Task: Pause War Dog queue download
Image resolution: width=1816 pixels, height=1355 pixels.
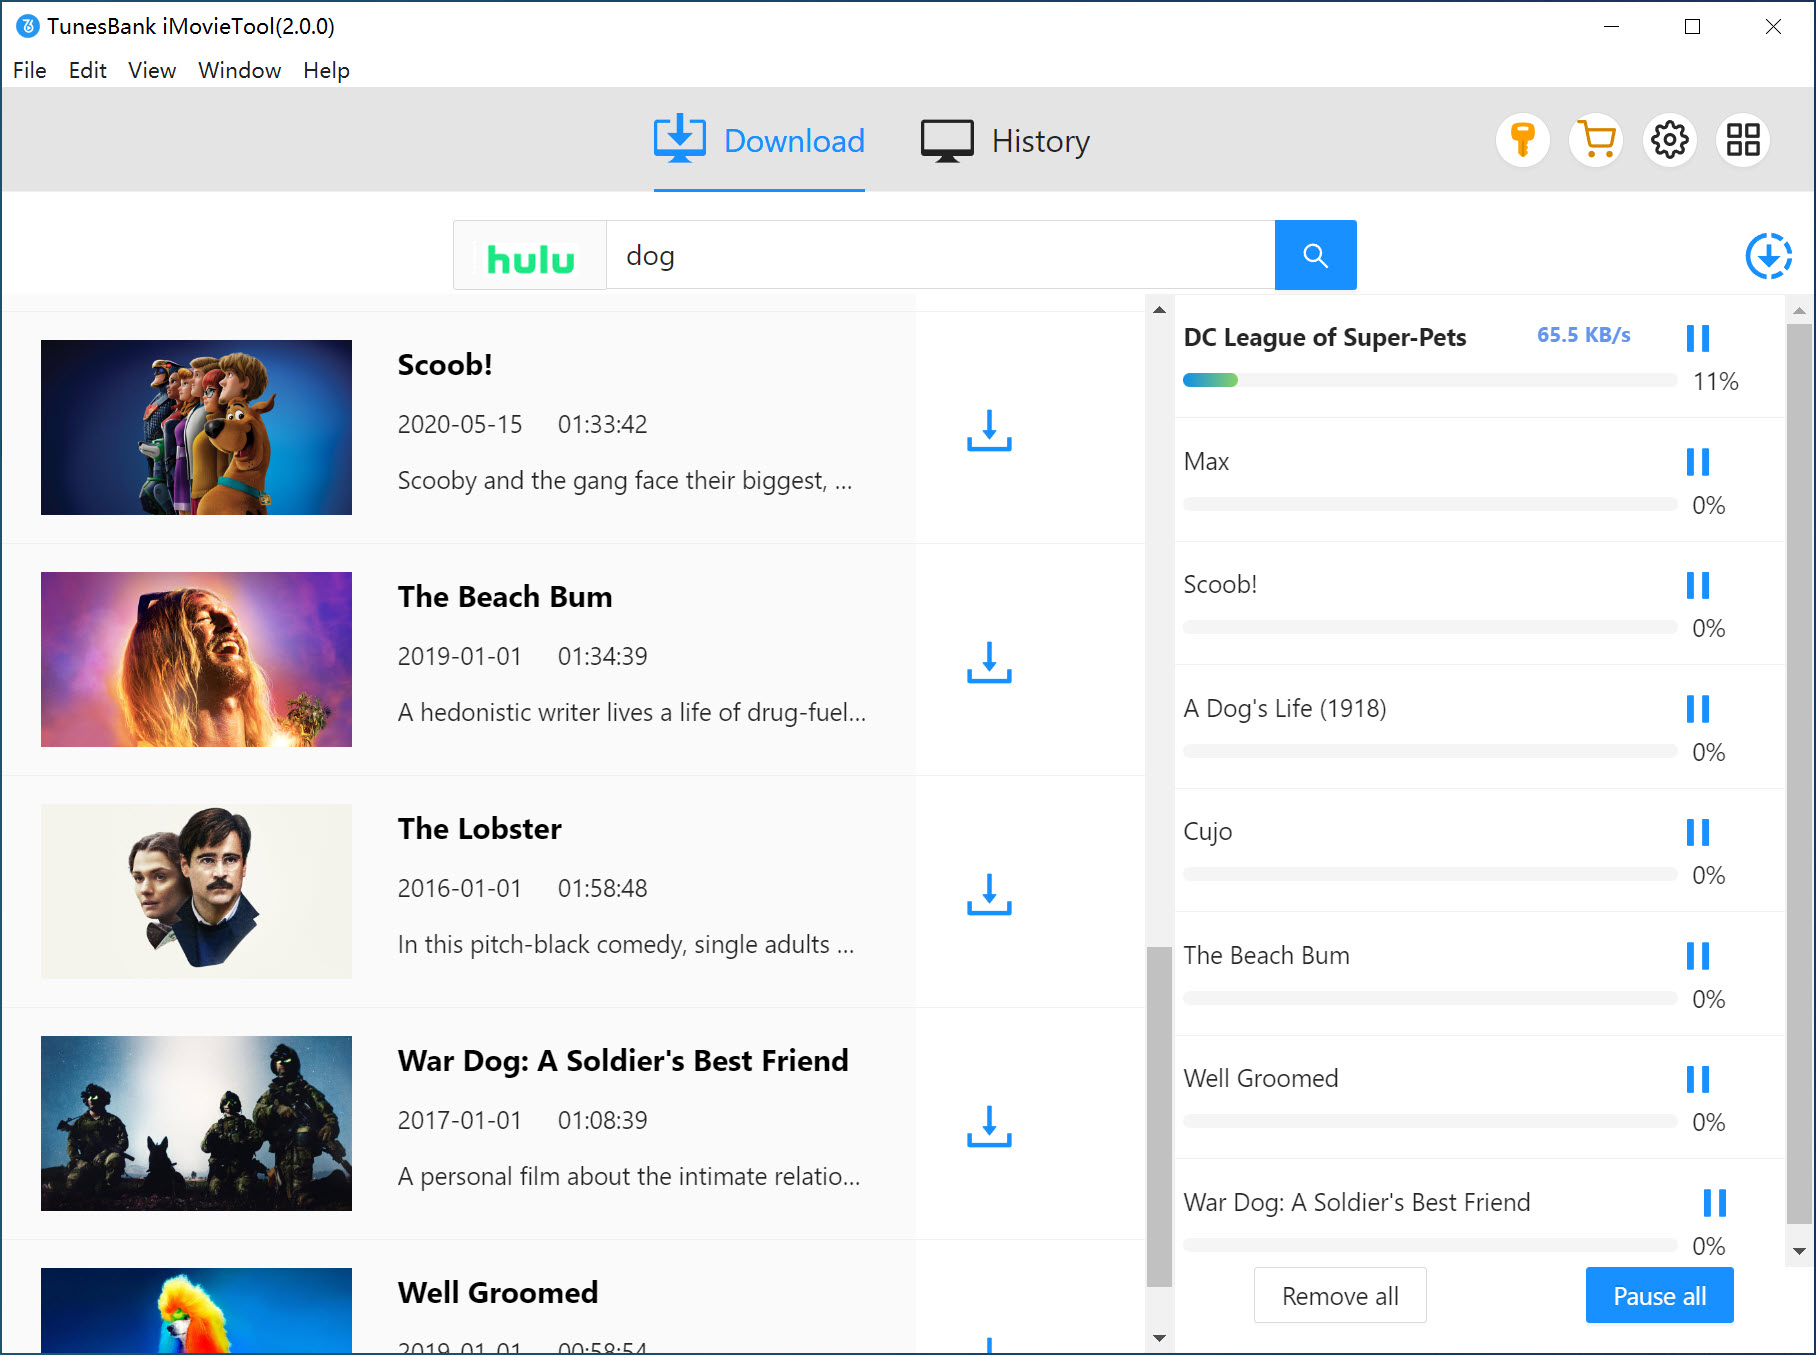Action: (1714, 1203)
